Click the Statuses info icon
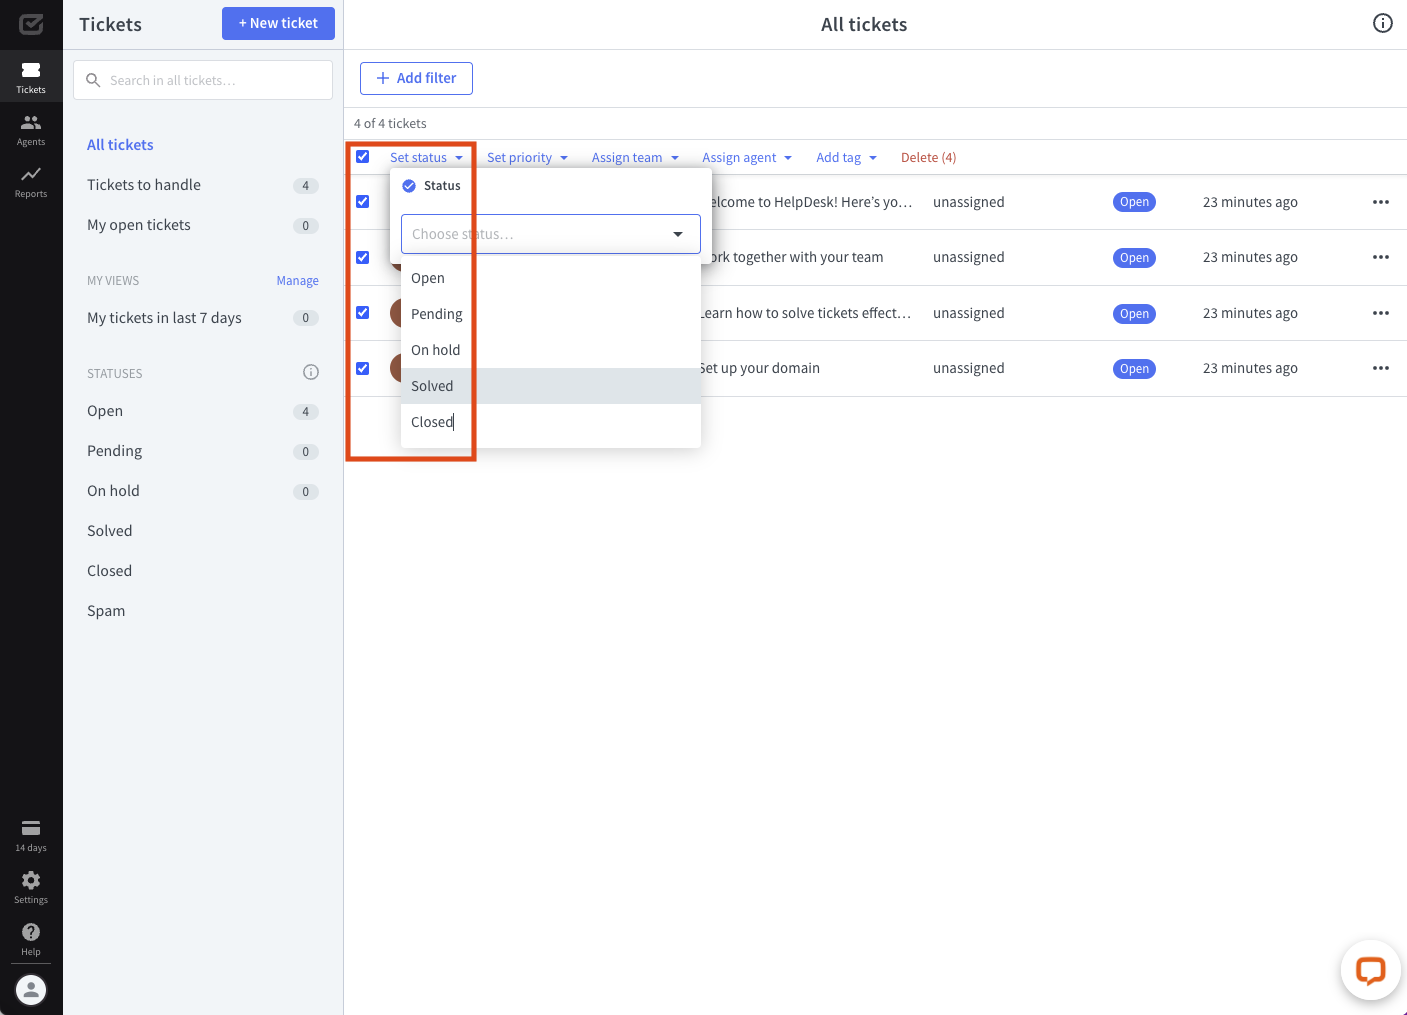1407x1015 pixels. [311, 372]
